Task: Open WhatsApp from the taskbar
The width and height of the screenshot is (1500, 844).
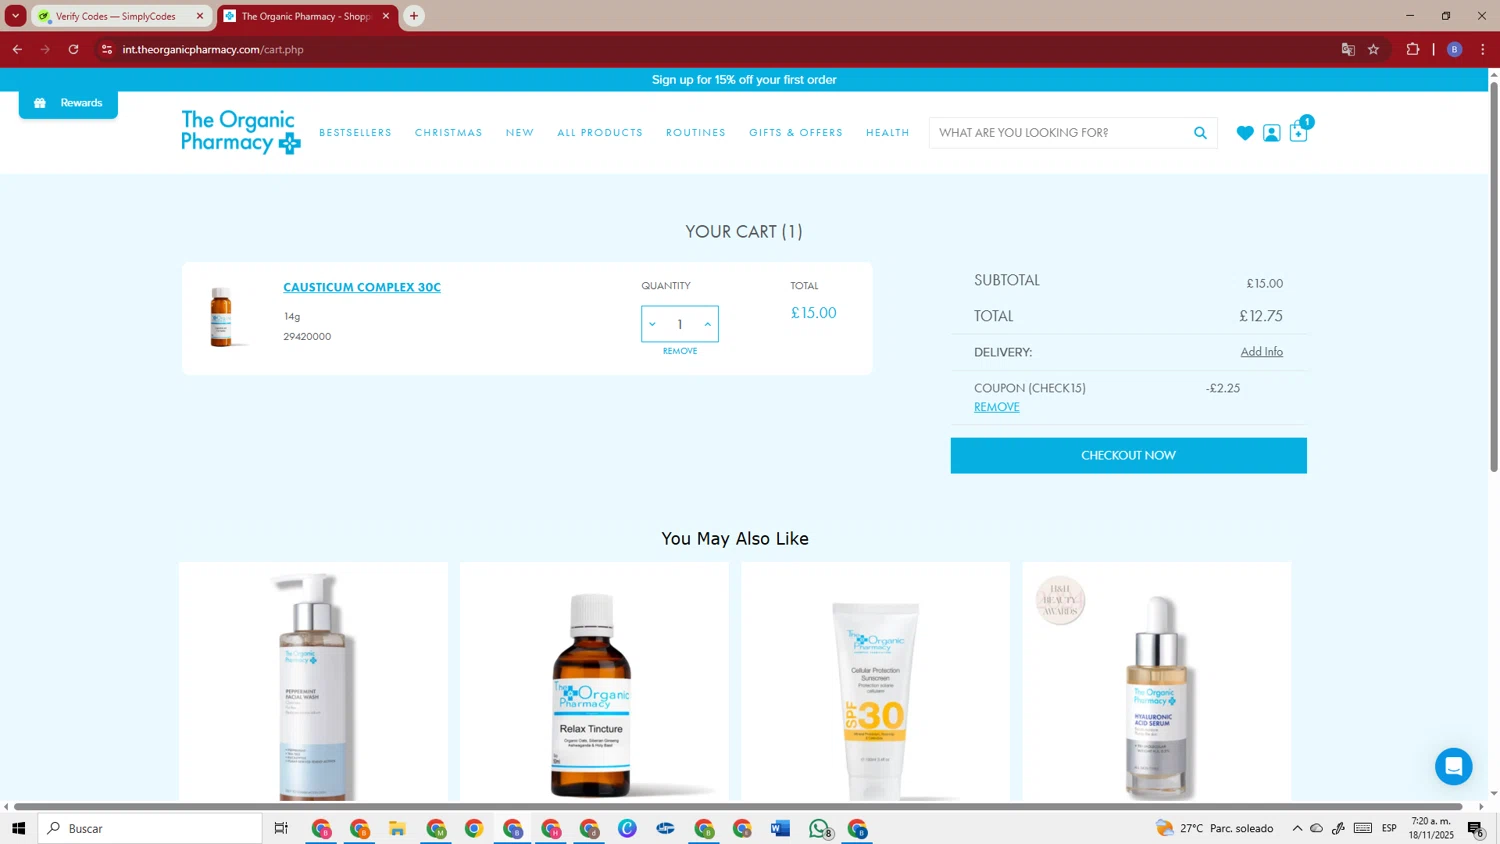Action: tap(820, 828)
